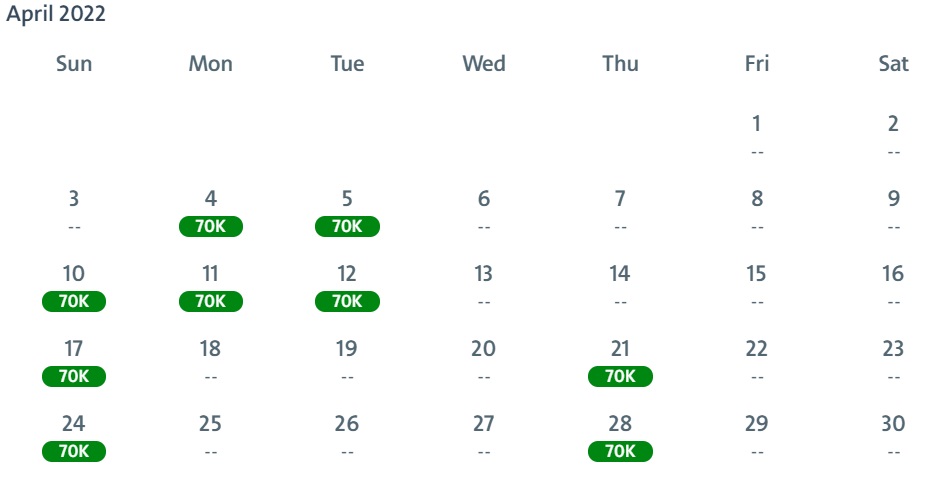Select the 70K badge on April 28

(620, 451)
